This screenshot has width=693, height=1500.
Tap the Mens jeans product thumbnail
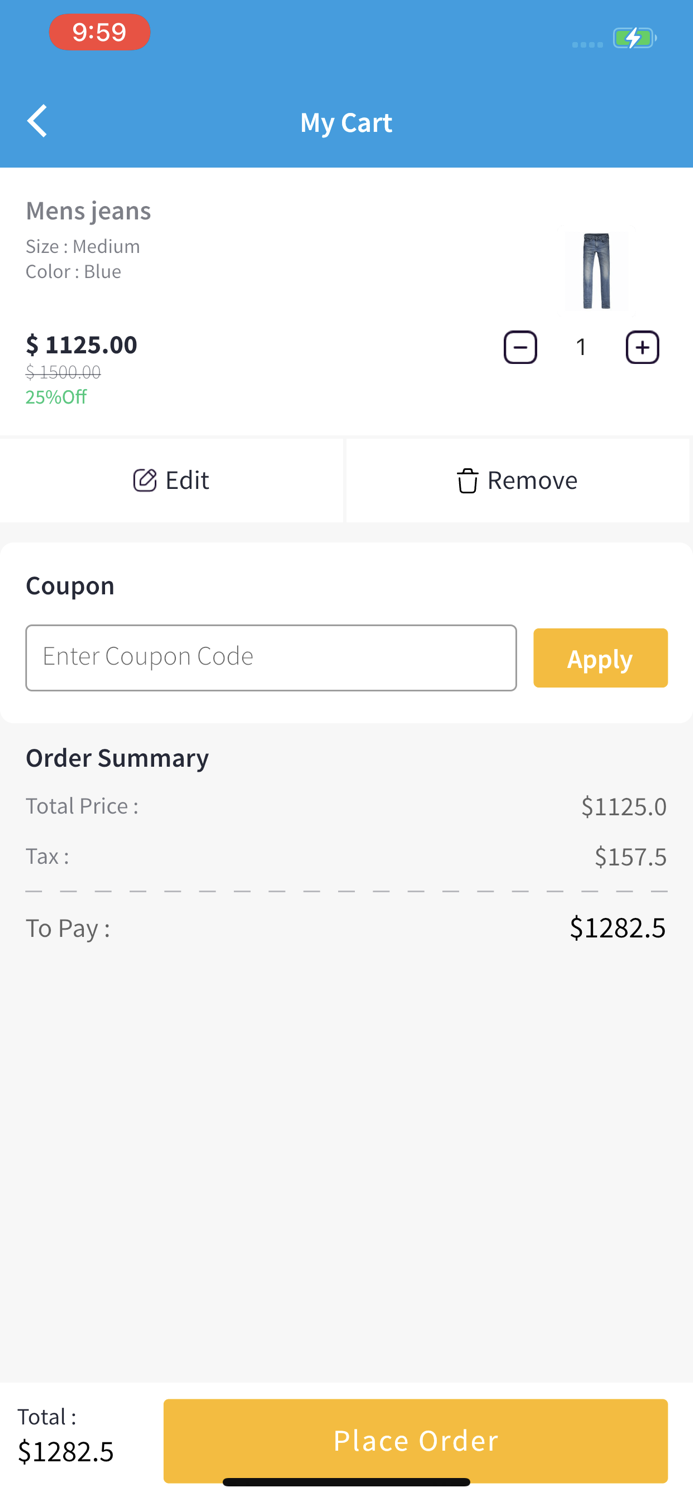[x=597, y=270]
